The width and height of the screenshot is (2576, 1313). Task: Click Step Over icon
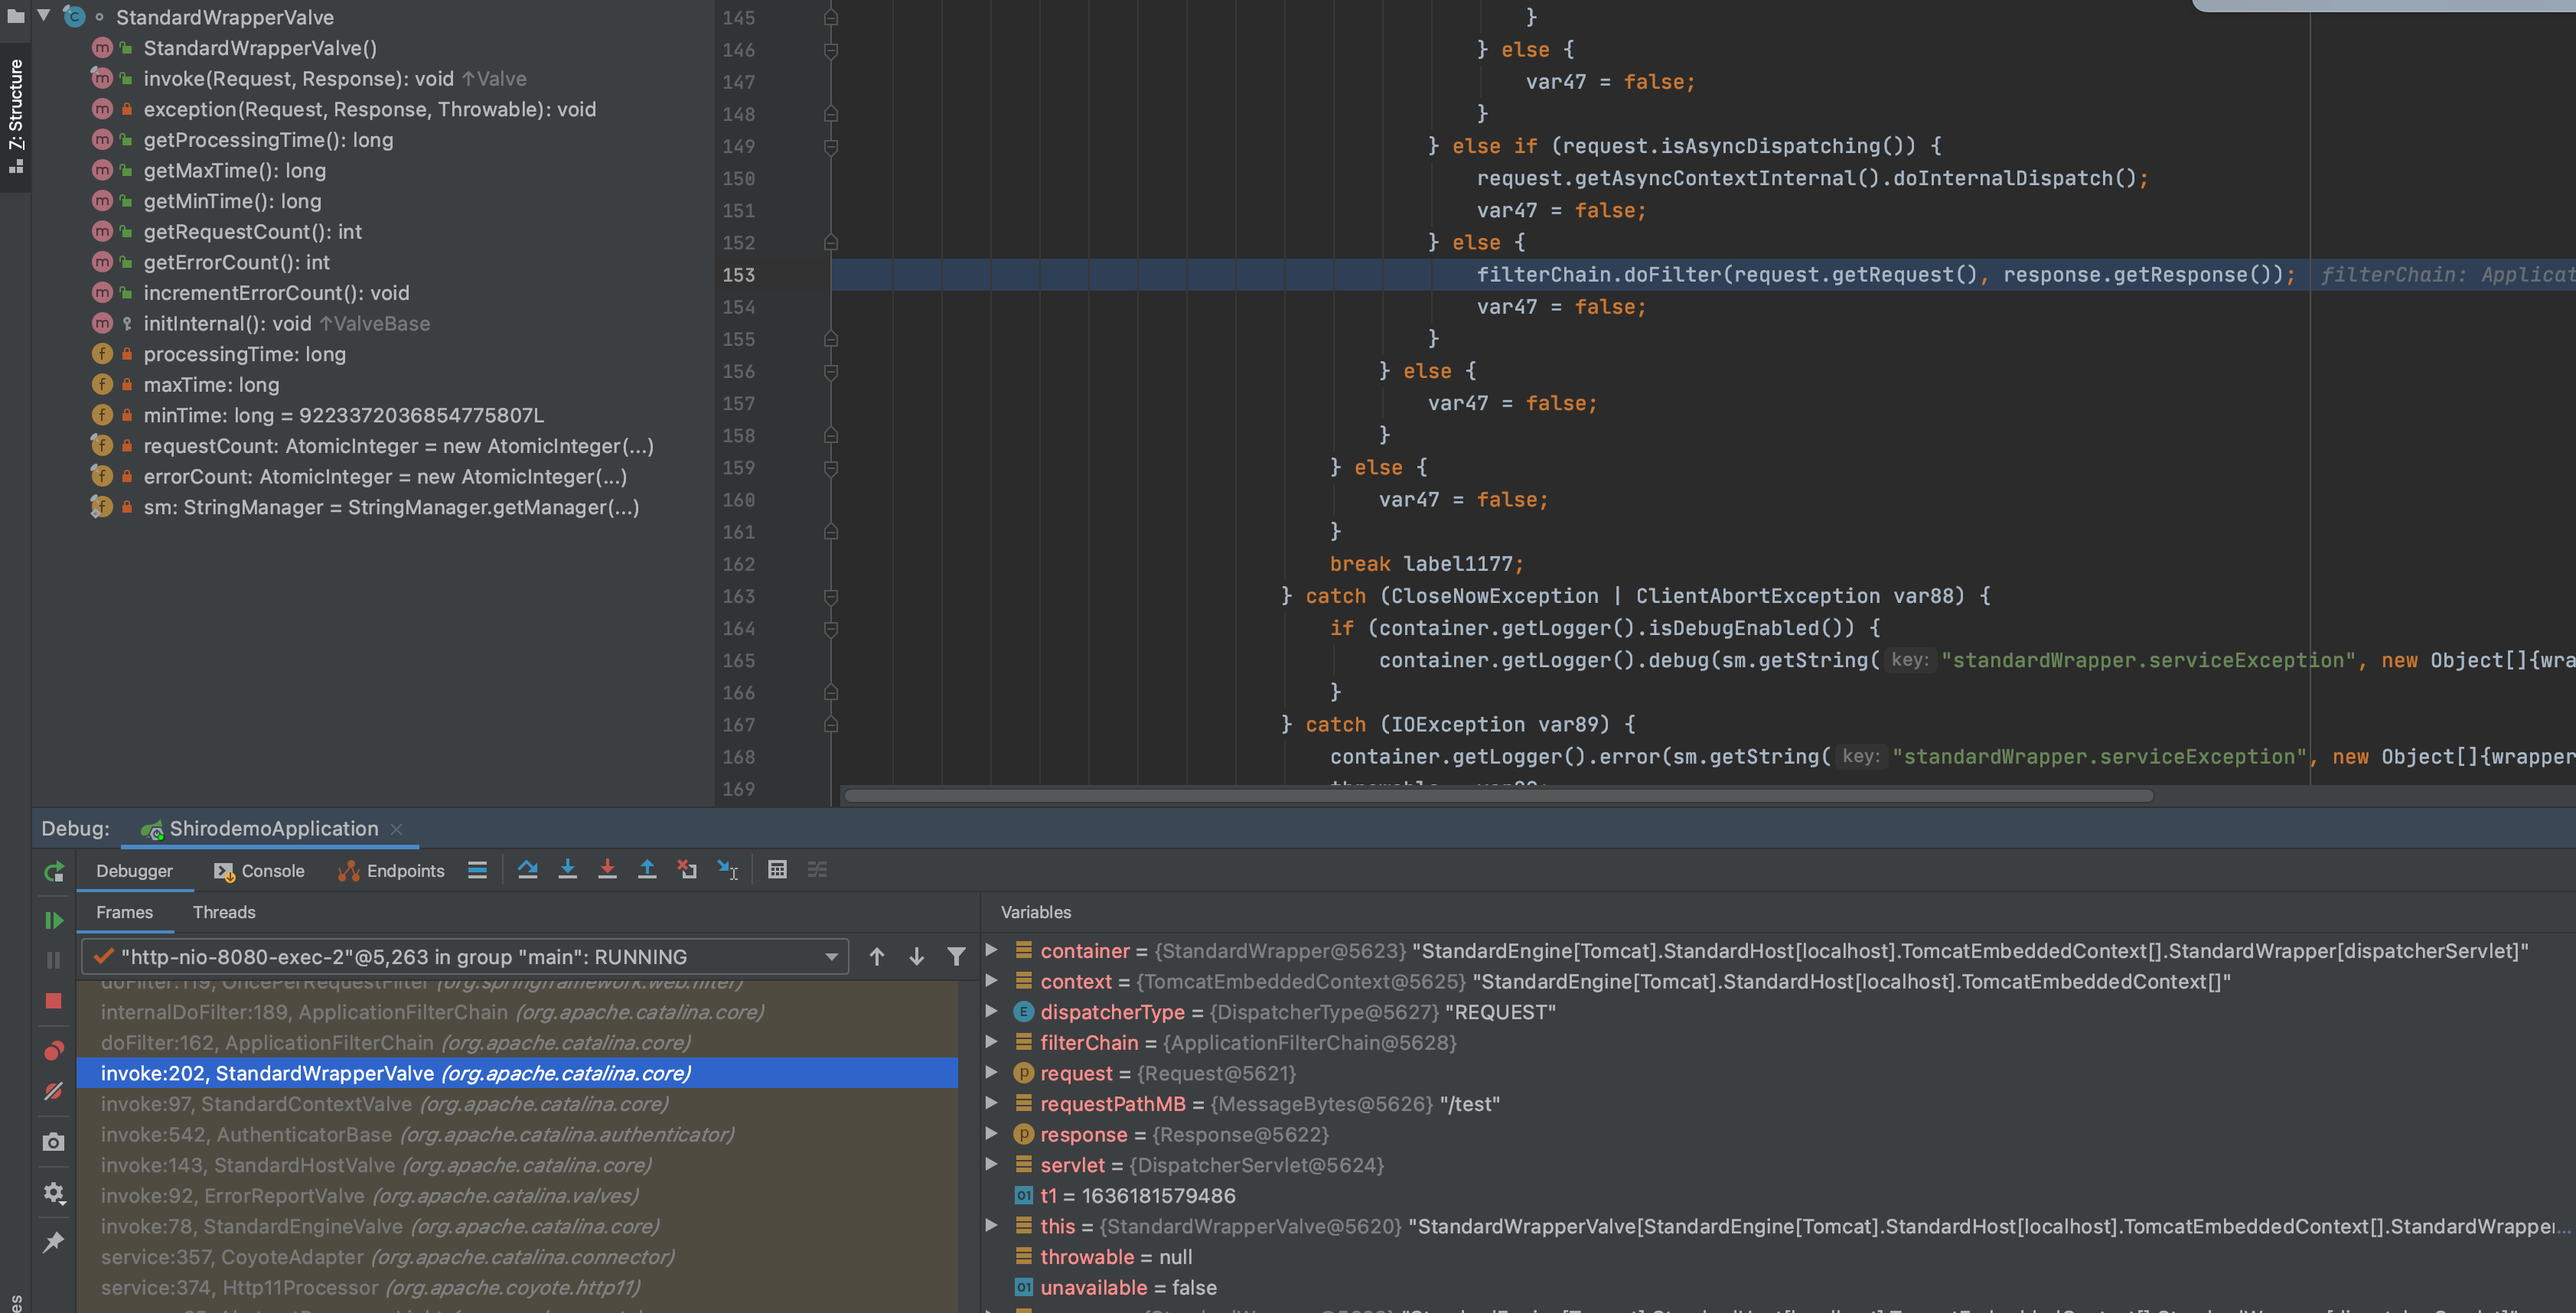tap(528, 870)
